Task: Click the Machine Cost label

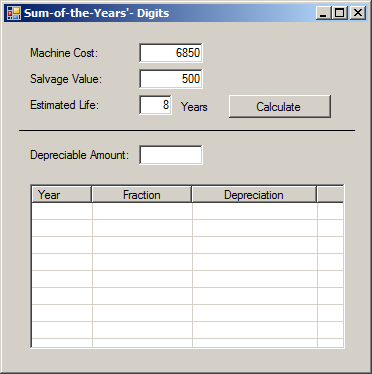Action: point(64,53)
